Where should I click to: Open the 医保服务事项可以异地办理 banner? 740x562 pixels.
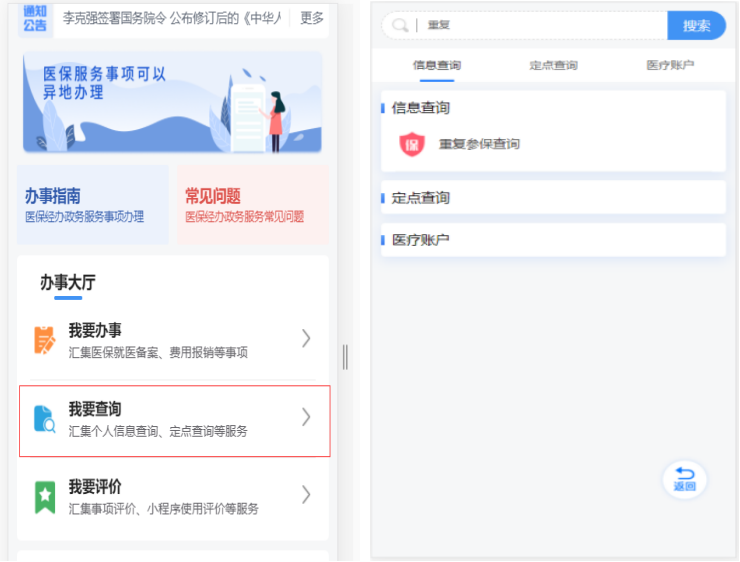point(172,102)
